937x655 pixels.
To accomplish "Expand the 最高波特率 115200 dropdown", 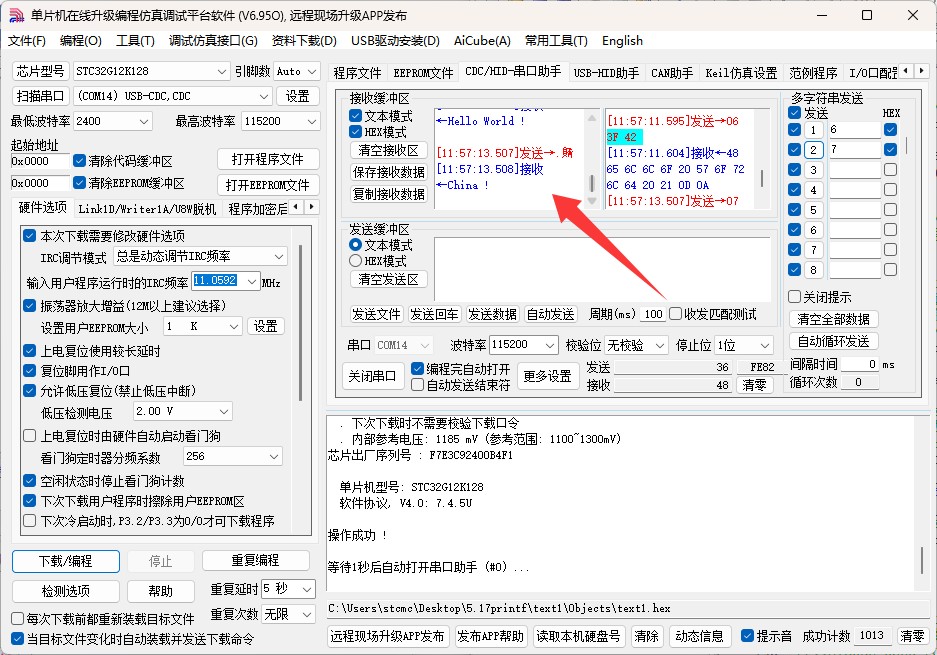I will (312, 121).
